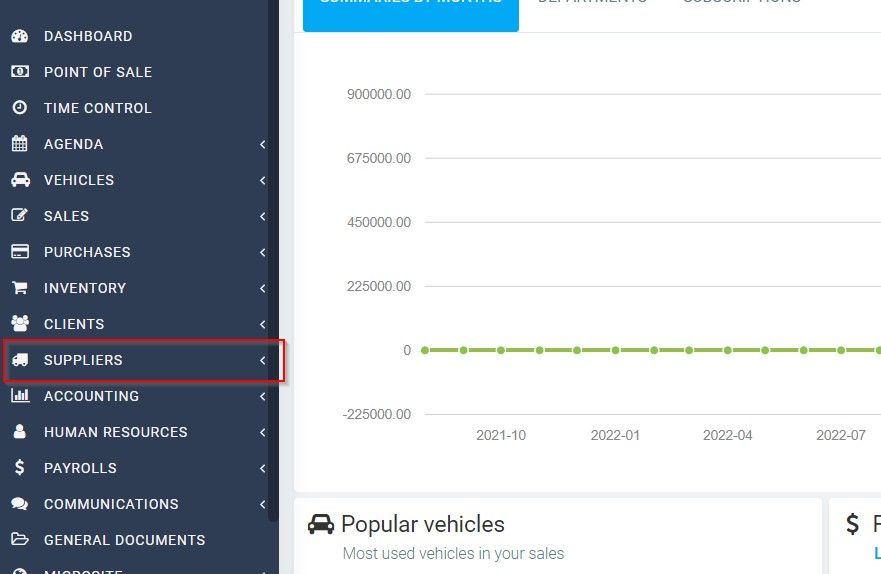Click the Popular vehicles panel heading
The image size is (881, 574).
click(x=422, y=524)
